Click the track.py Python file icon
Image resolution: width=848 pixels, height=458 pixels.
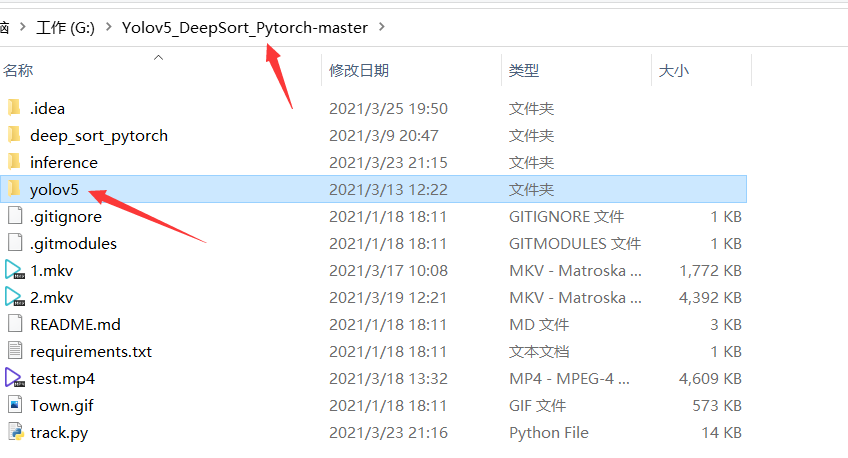coord(16,432)
